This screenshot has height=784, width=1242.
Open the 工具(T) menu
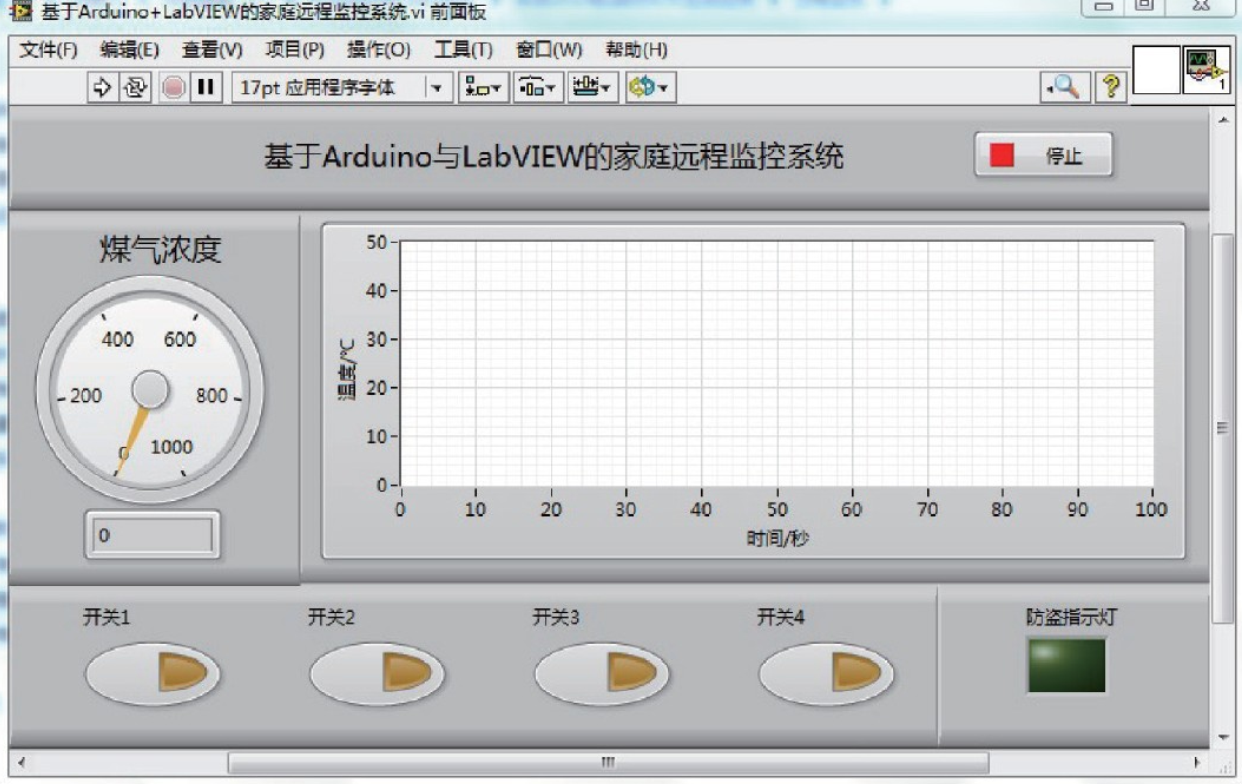click(x=463, y=49)
